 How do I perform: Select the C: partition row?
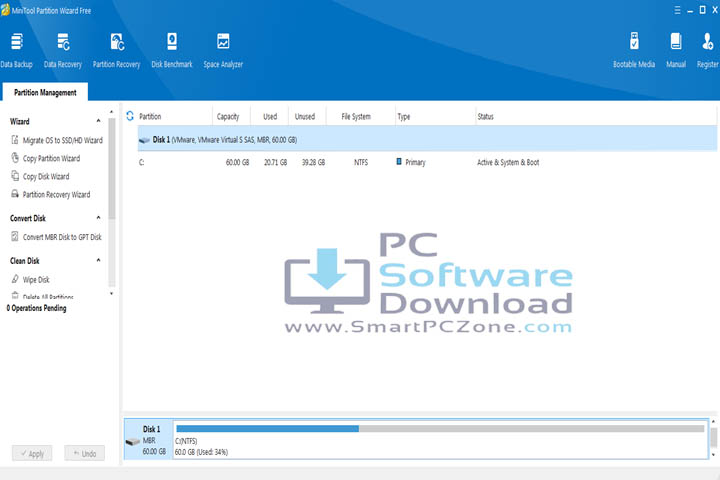click(427, 162)
